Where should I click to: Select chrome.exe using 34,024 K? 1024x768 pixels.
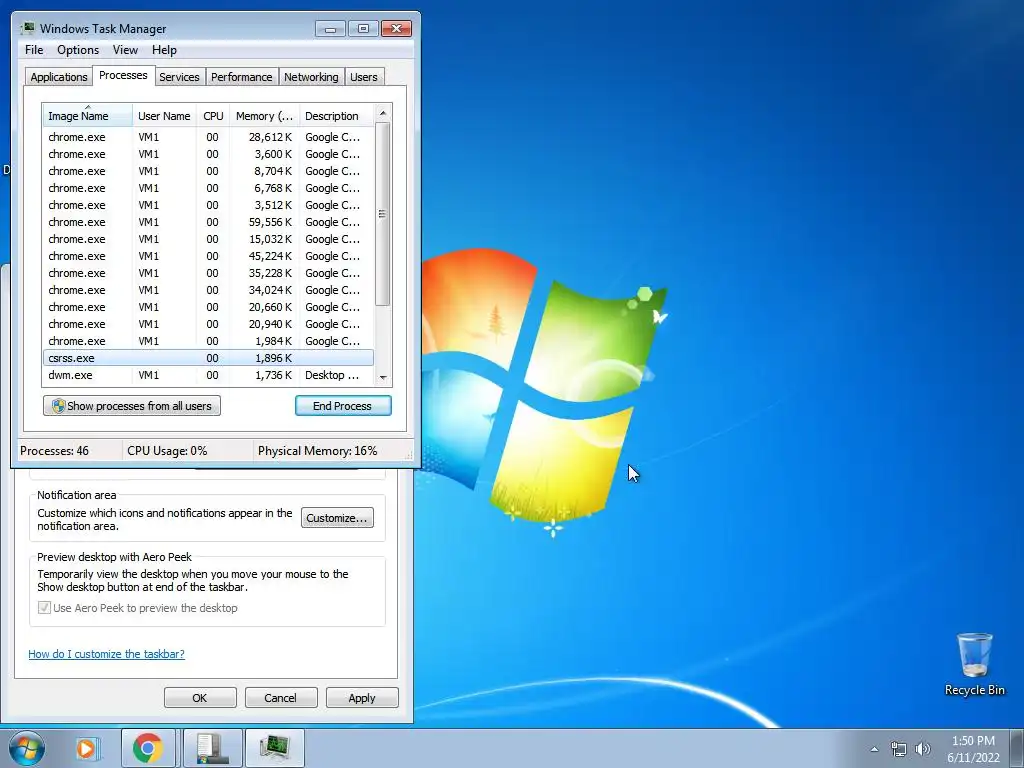208,290
